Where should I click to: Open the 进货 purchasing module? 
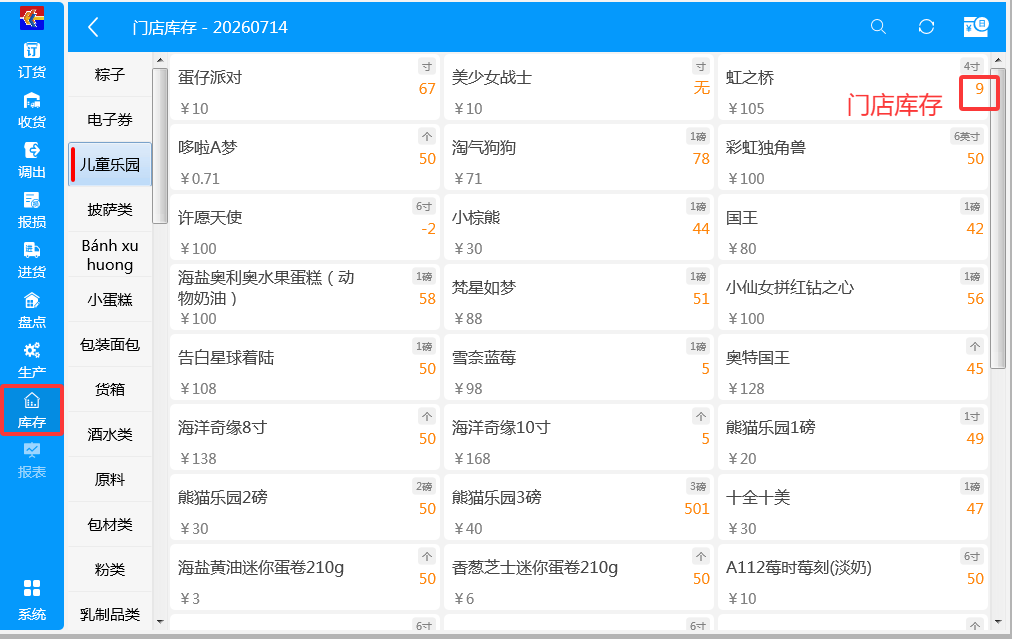click(32, 261)
